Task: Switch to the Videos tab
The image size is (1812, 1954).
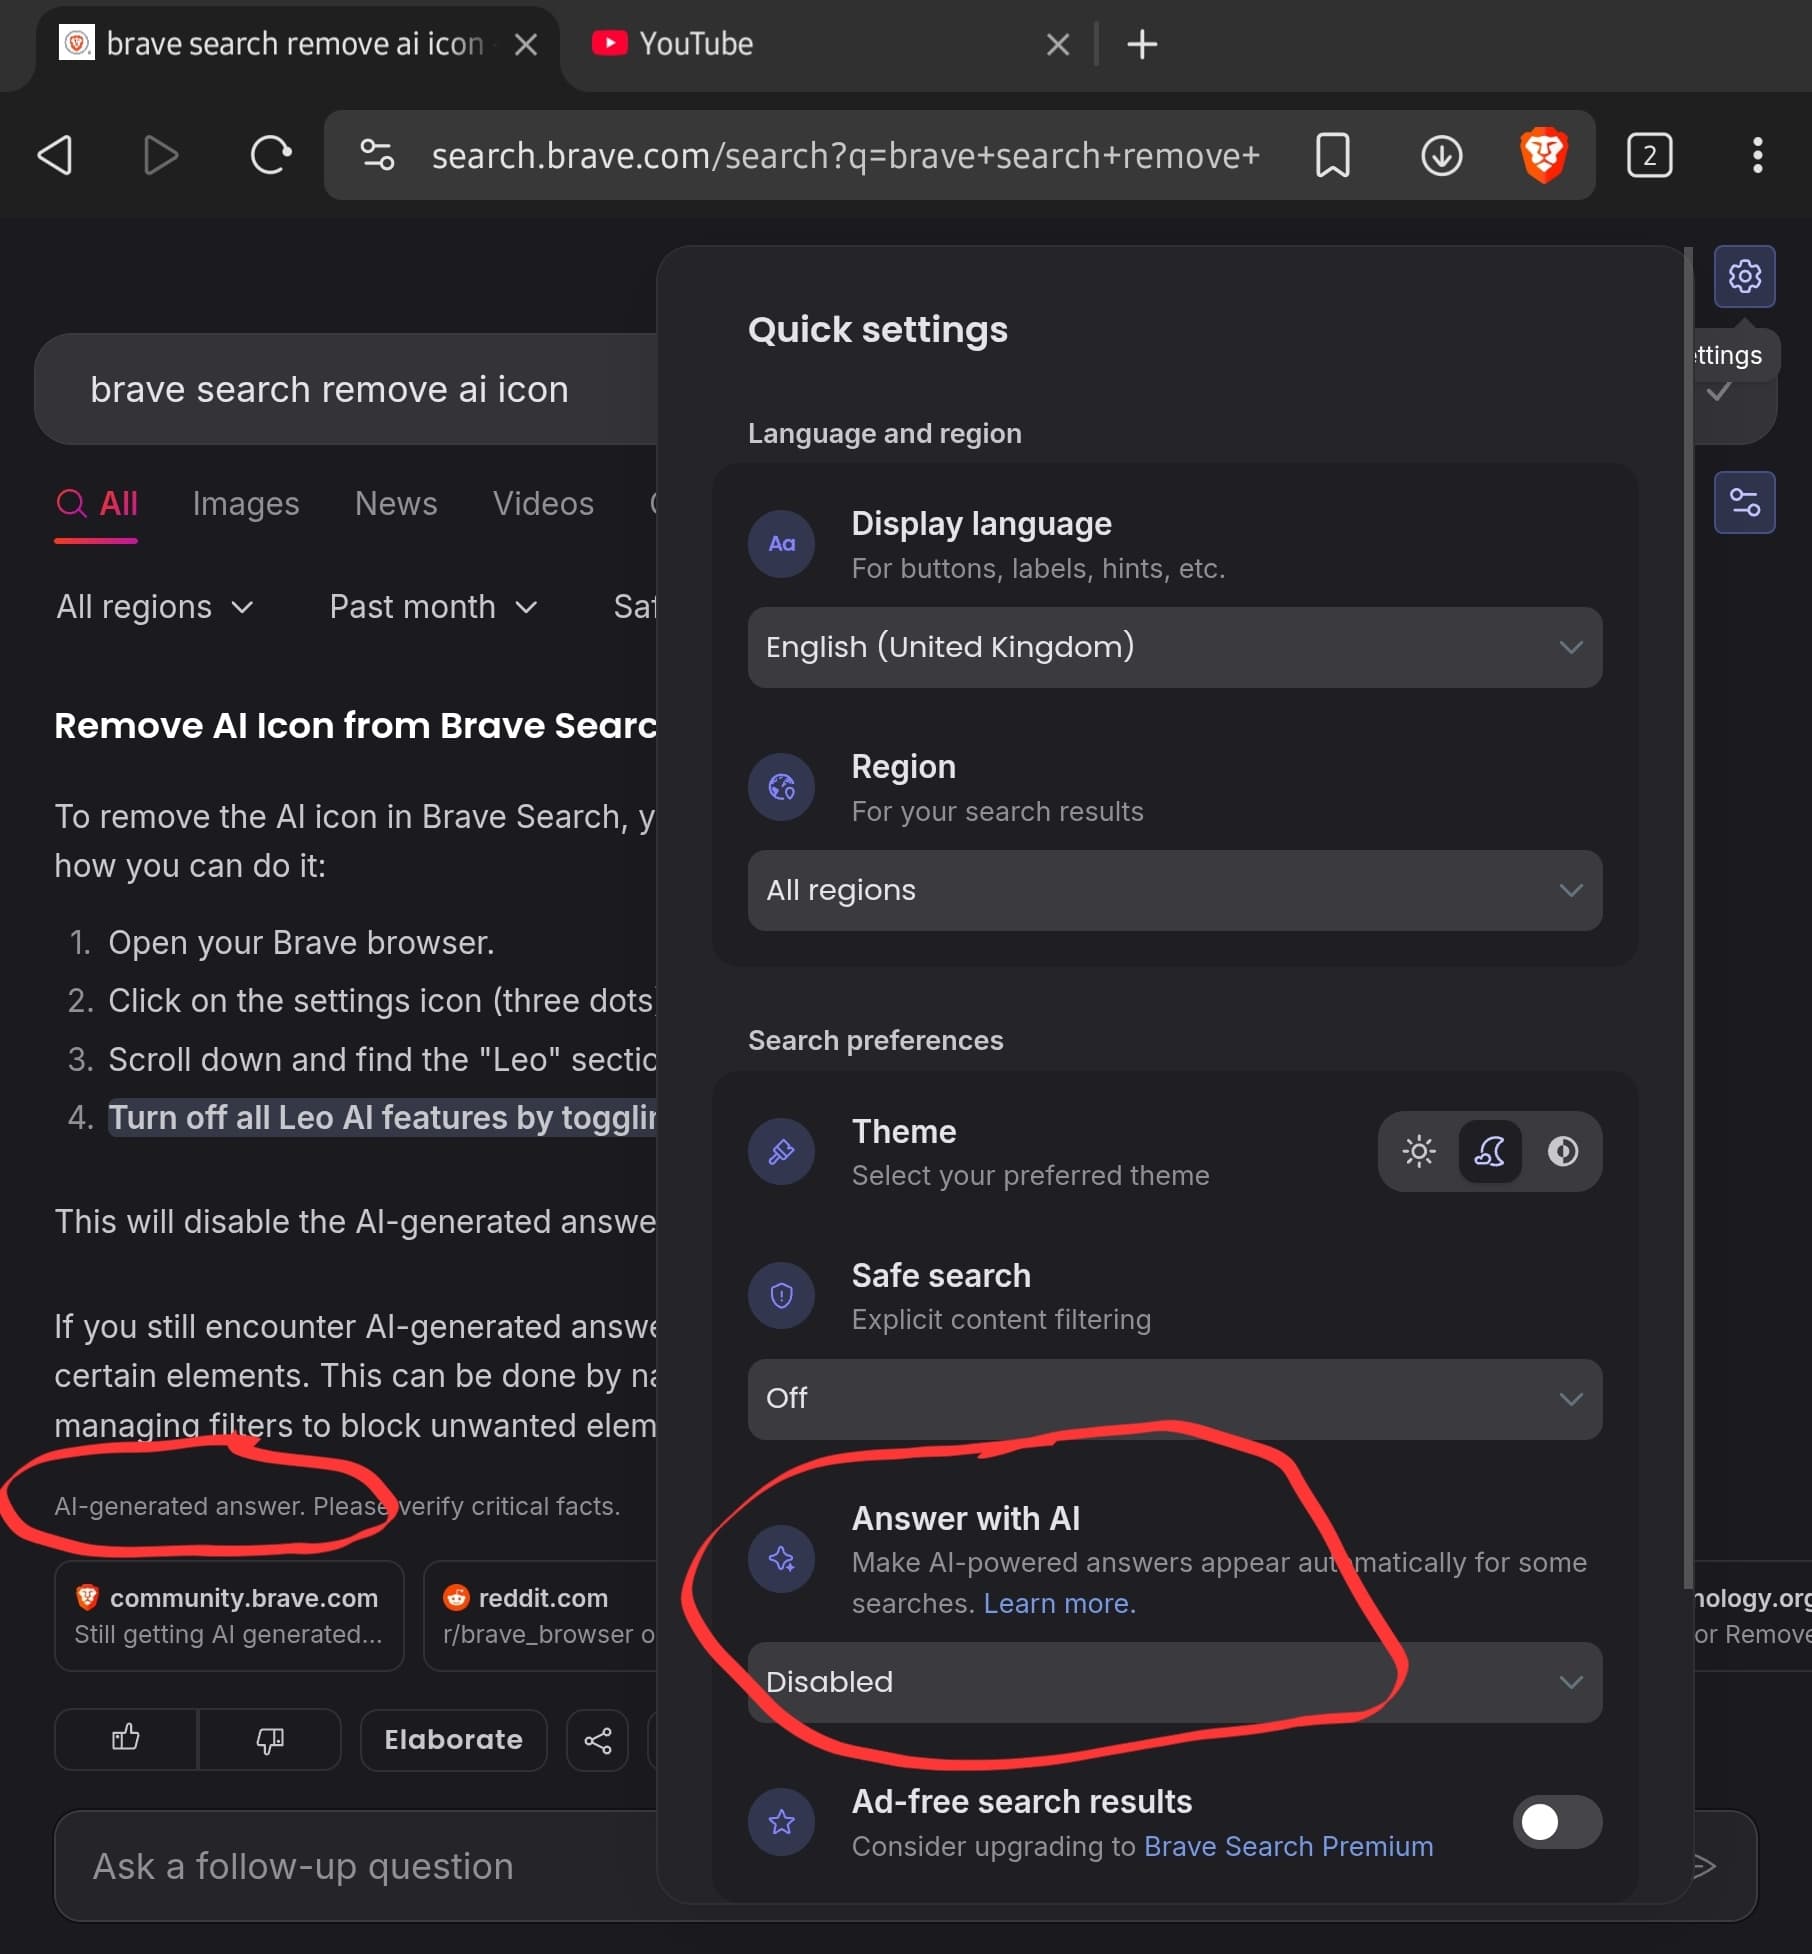Action: tap(543, 504)
